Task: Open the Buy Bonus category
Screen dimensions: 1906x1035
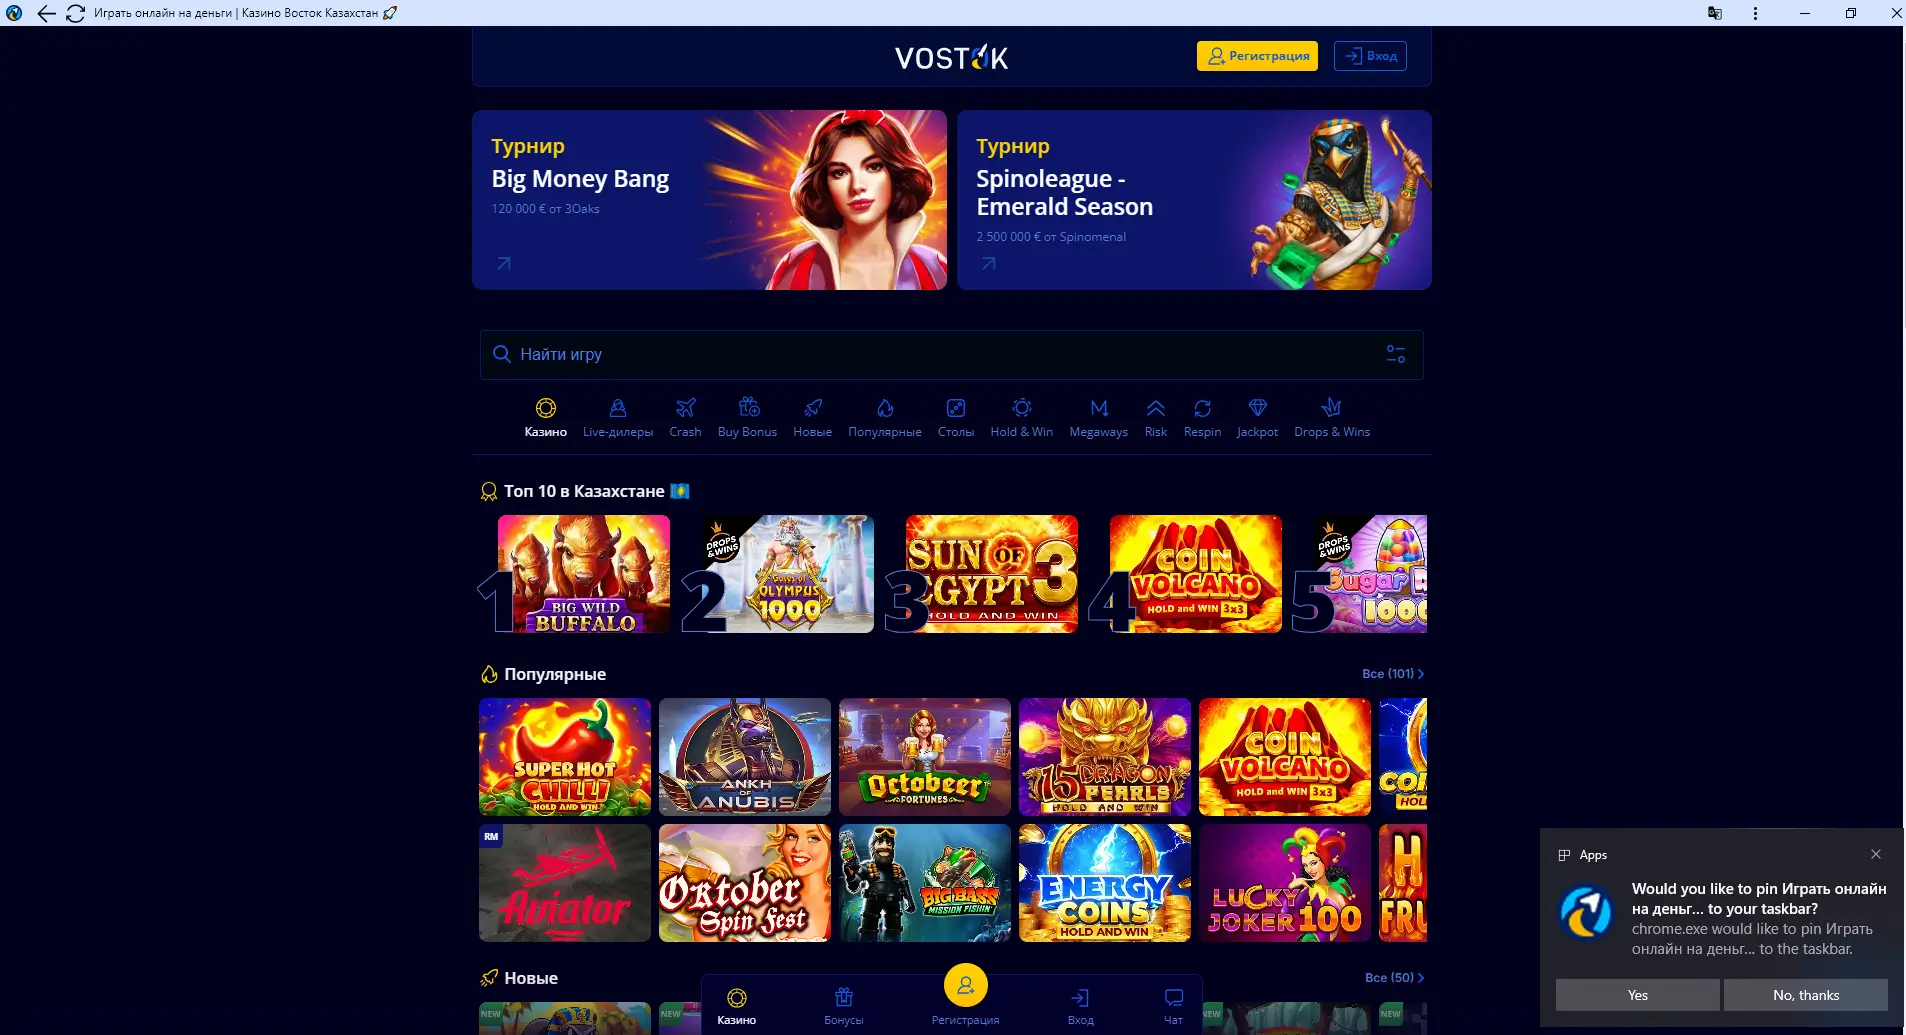Action: (x=747, y=417)
